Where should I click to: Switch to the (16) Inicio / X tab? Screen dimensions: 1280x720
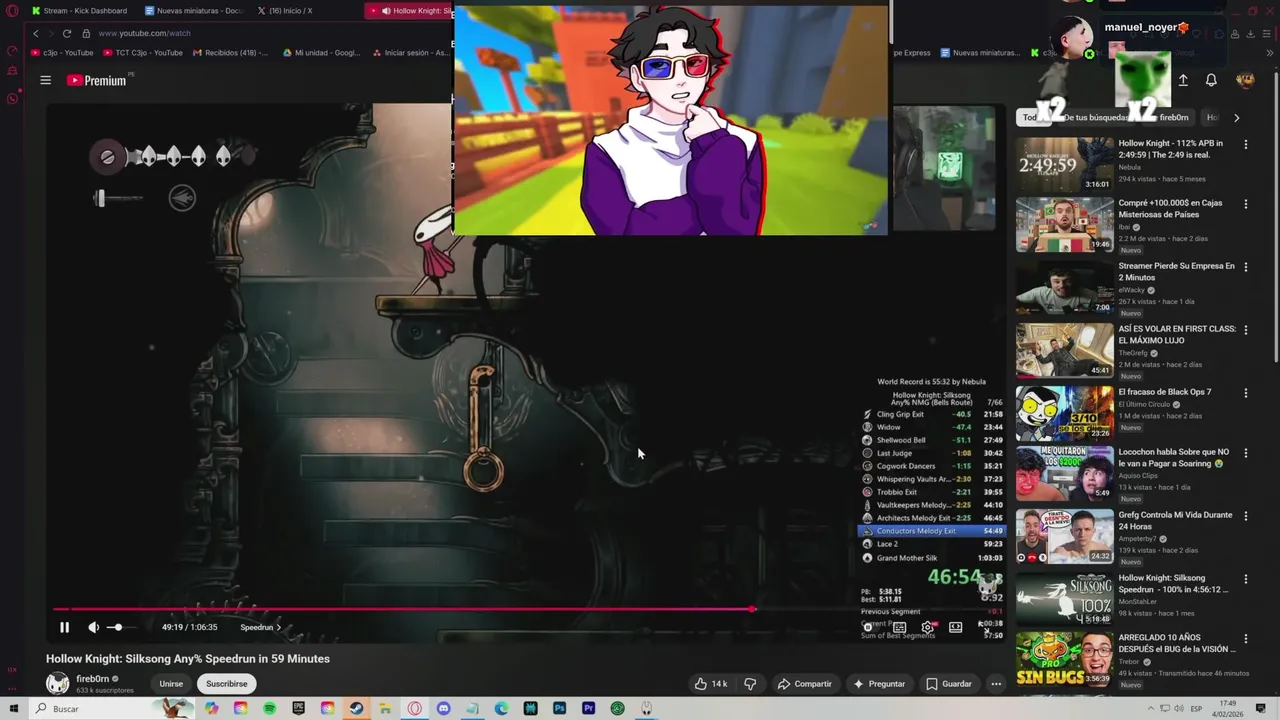point(284,11)
